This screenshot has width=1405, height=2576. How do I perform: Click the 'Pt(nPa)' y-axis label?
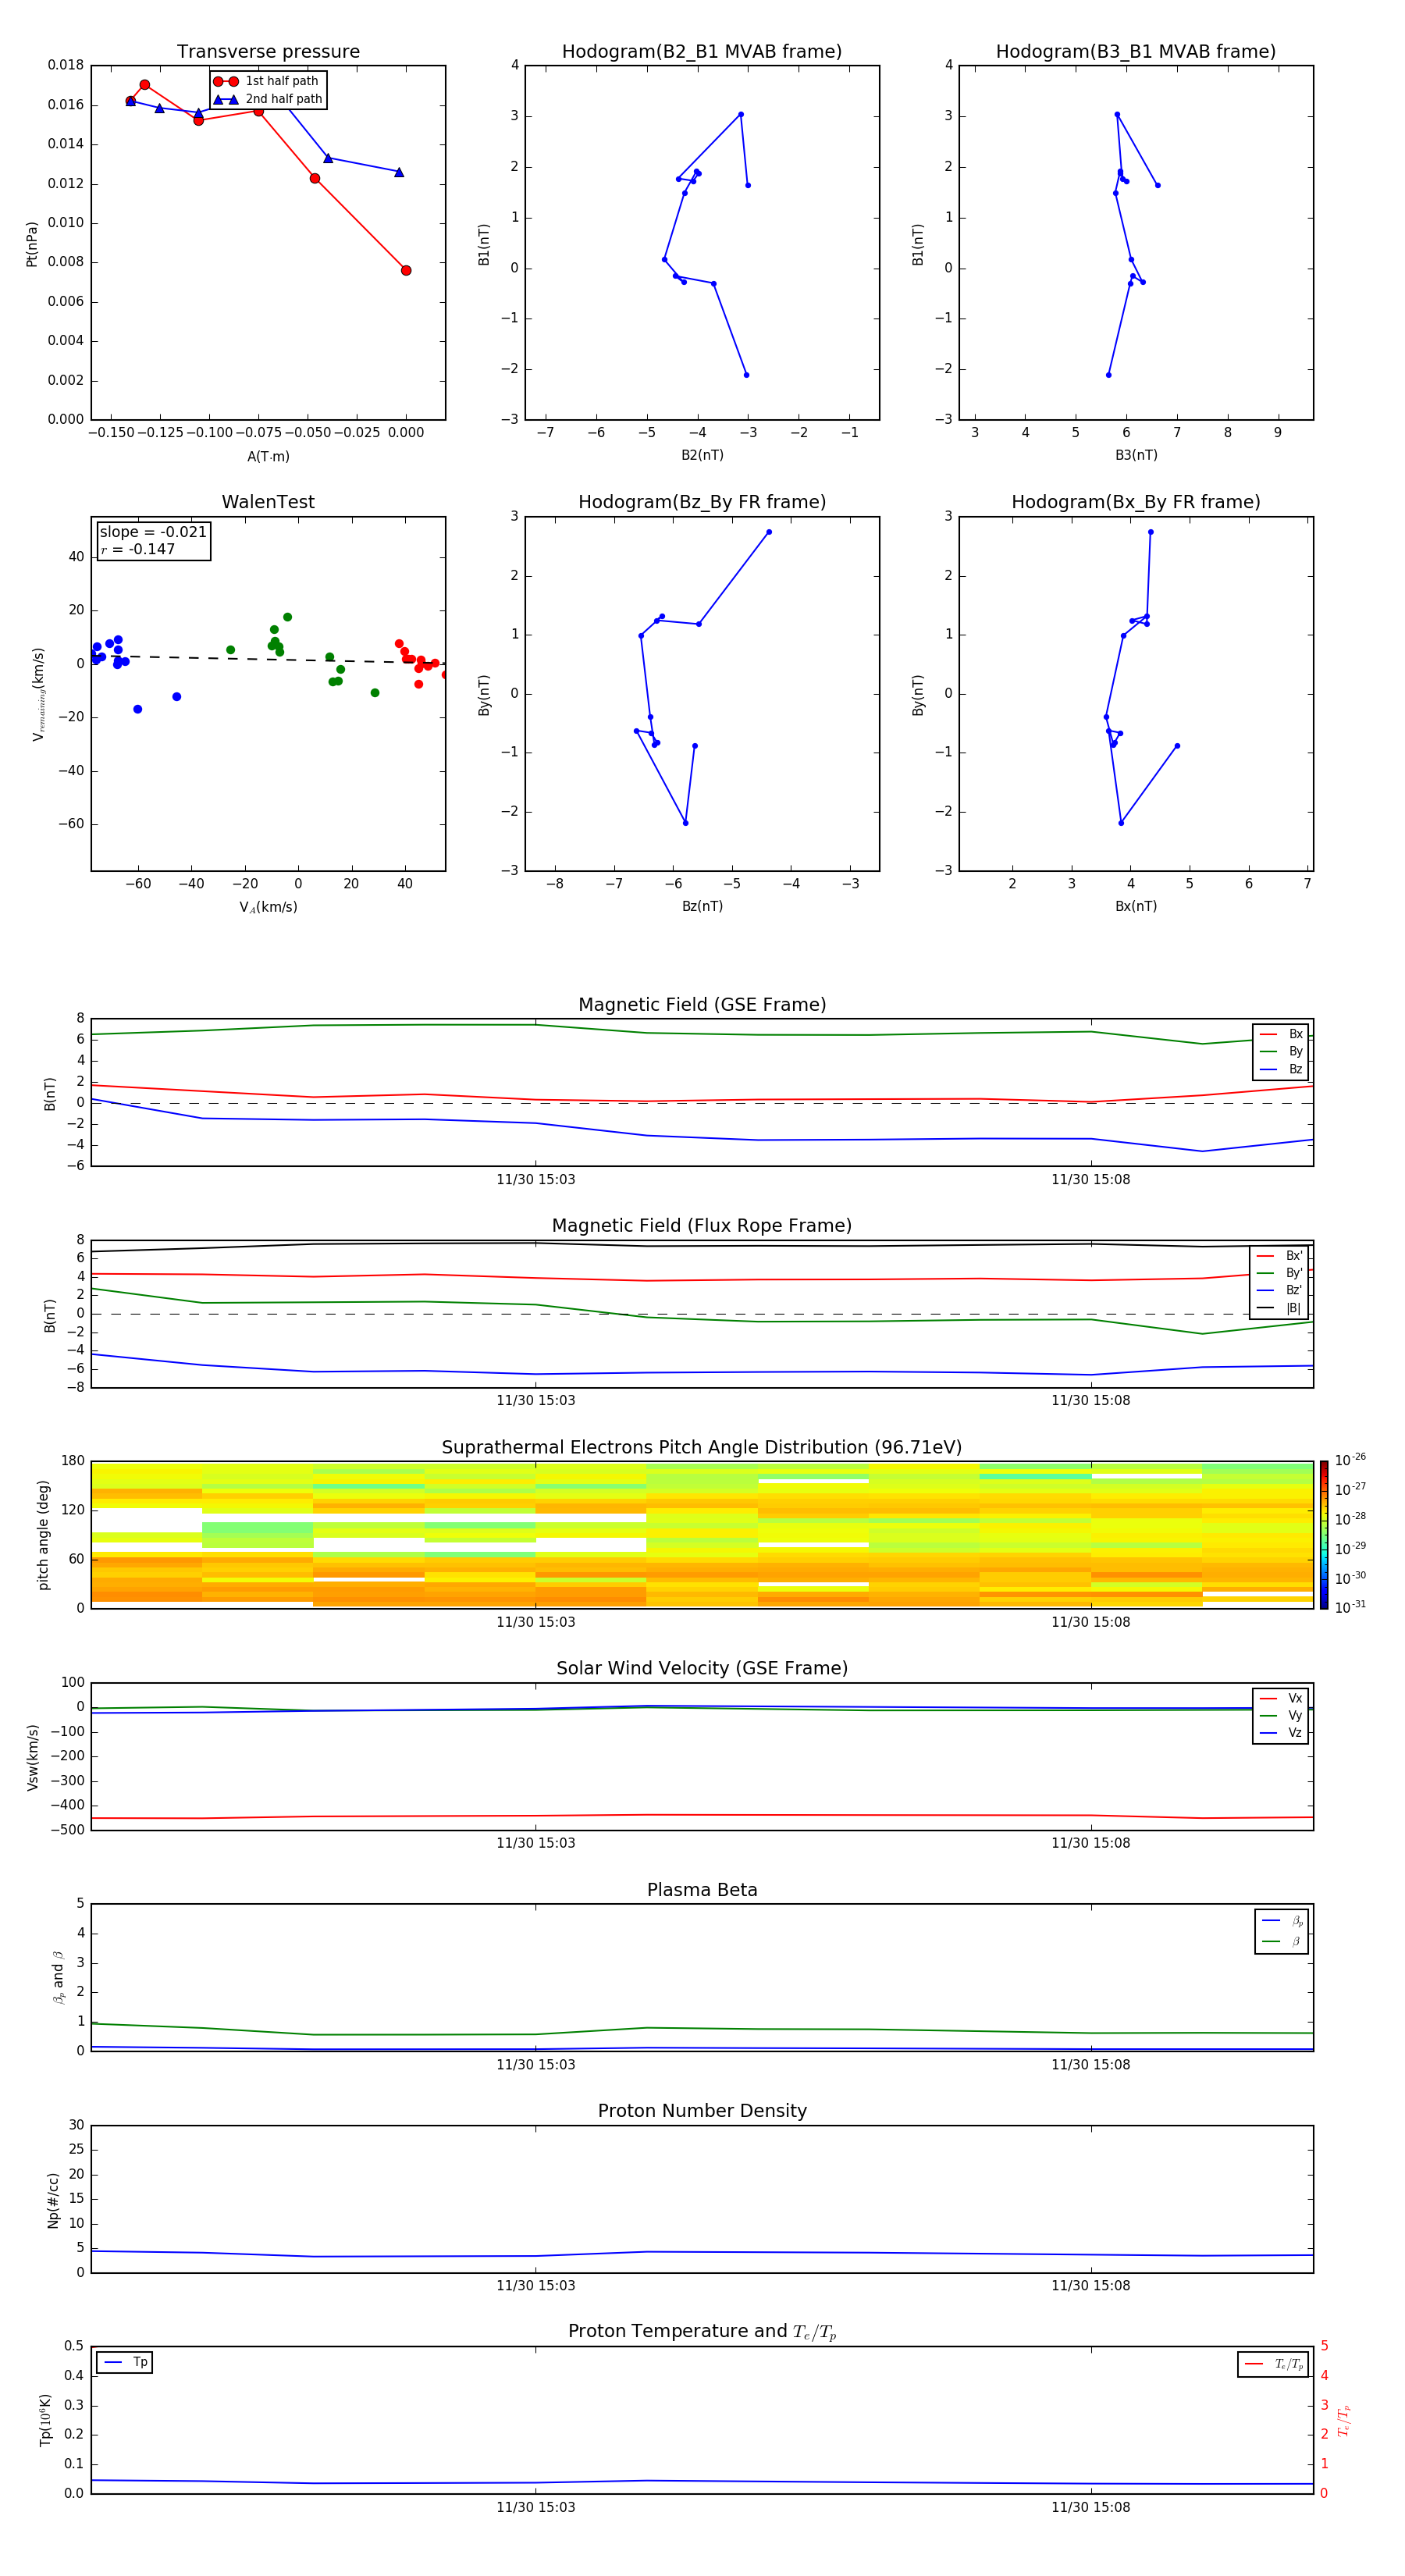click(x=32, y=244)
